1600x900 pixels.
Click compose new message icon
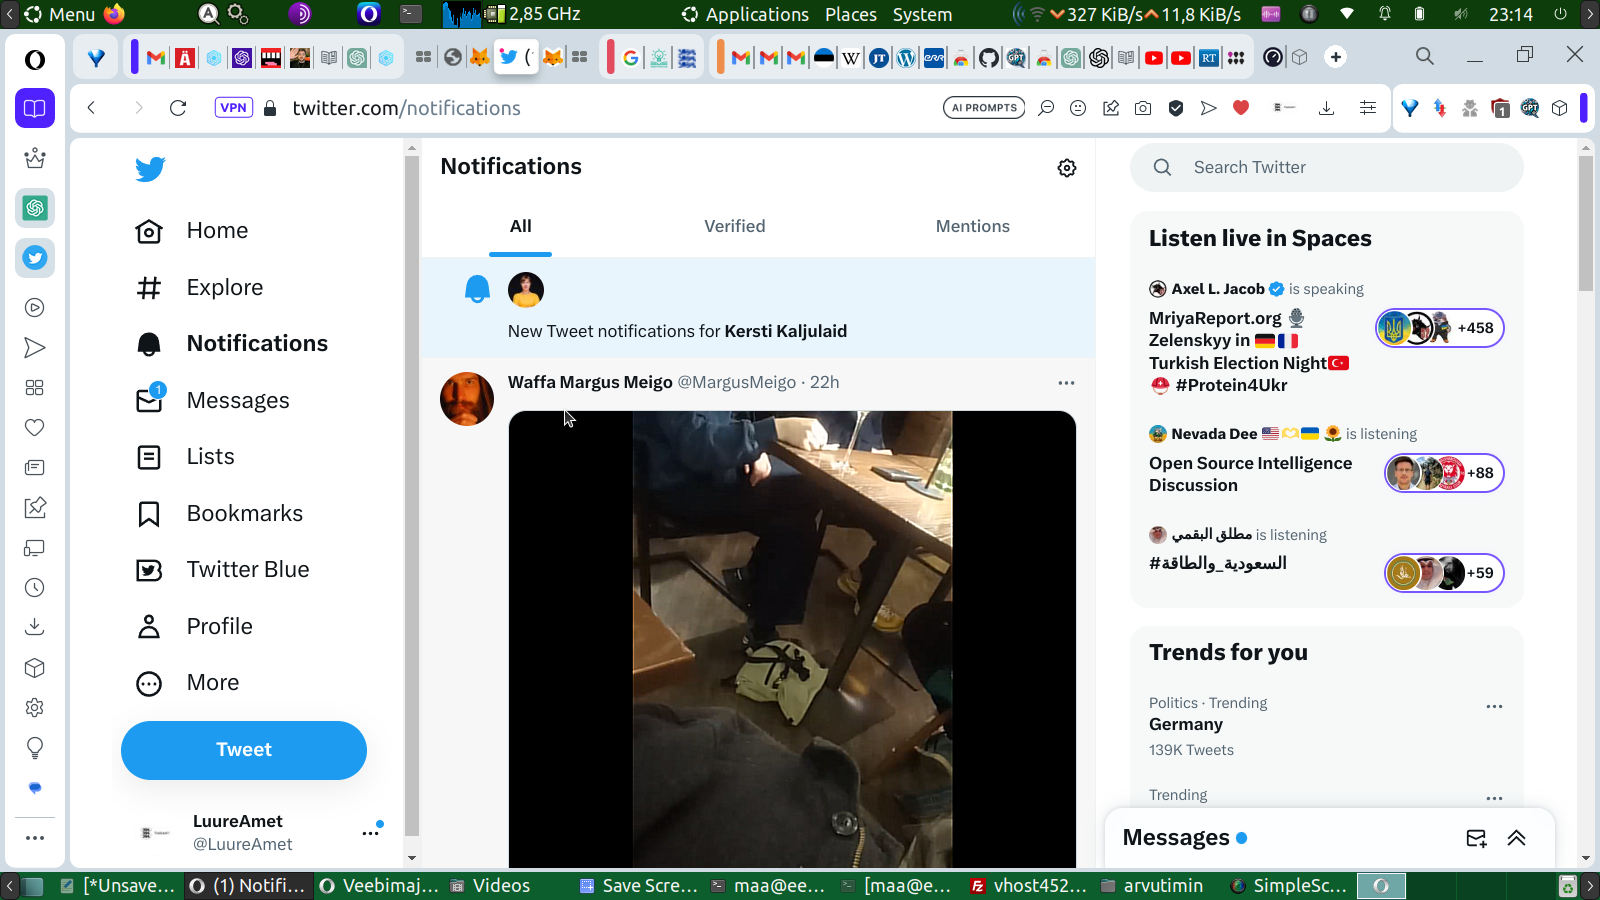coord(1476,838)
